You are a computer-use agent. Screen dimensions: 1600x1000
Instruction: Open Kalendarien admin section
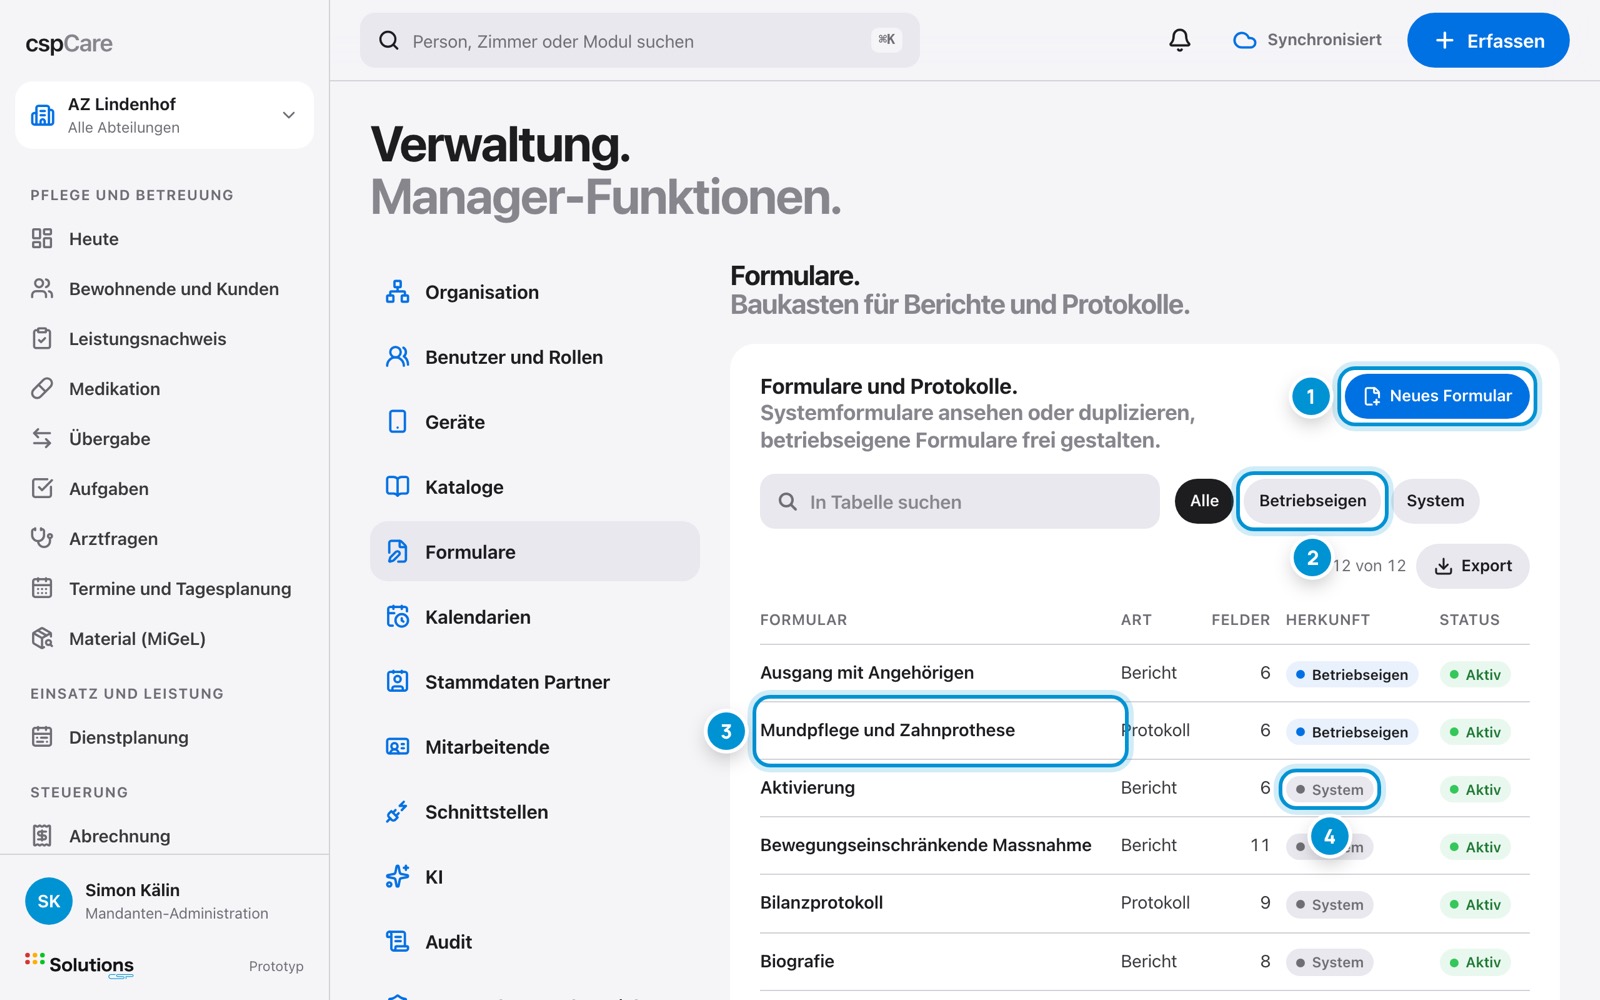(x=535, y=617)
